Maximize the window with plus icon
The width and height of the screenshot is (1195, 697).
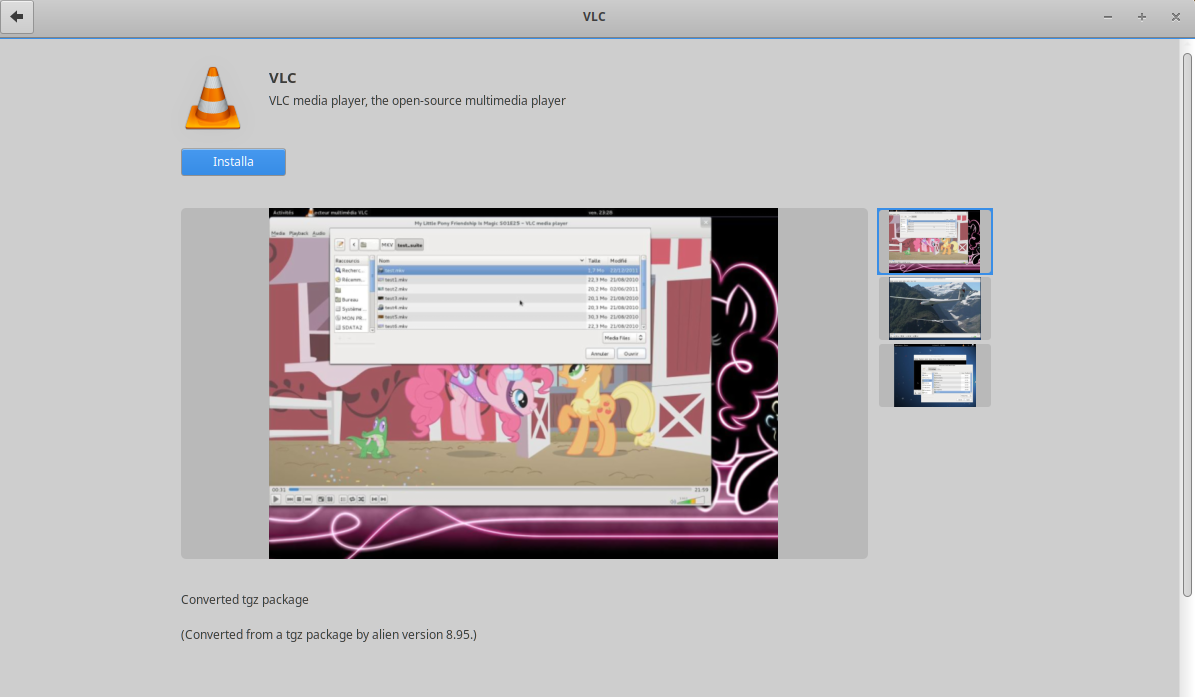point(1142,17)
